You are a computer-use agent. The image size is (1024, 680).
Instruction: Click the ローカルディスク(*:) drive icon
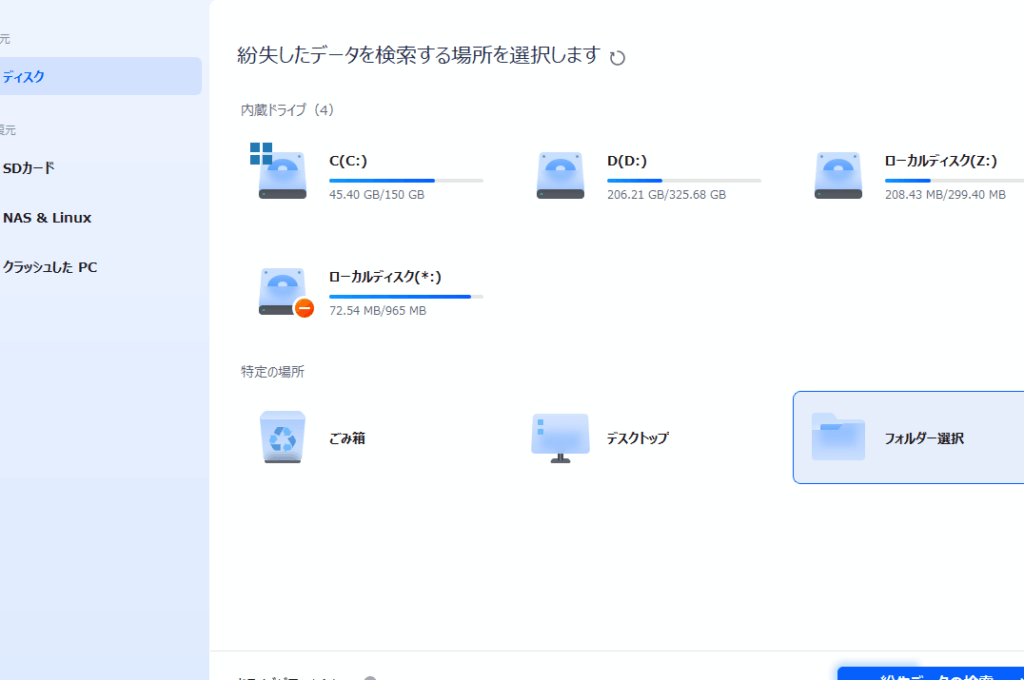click(x=282, y=293)
